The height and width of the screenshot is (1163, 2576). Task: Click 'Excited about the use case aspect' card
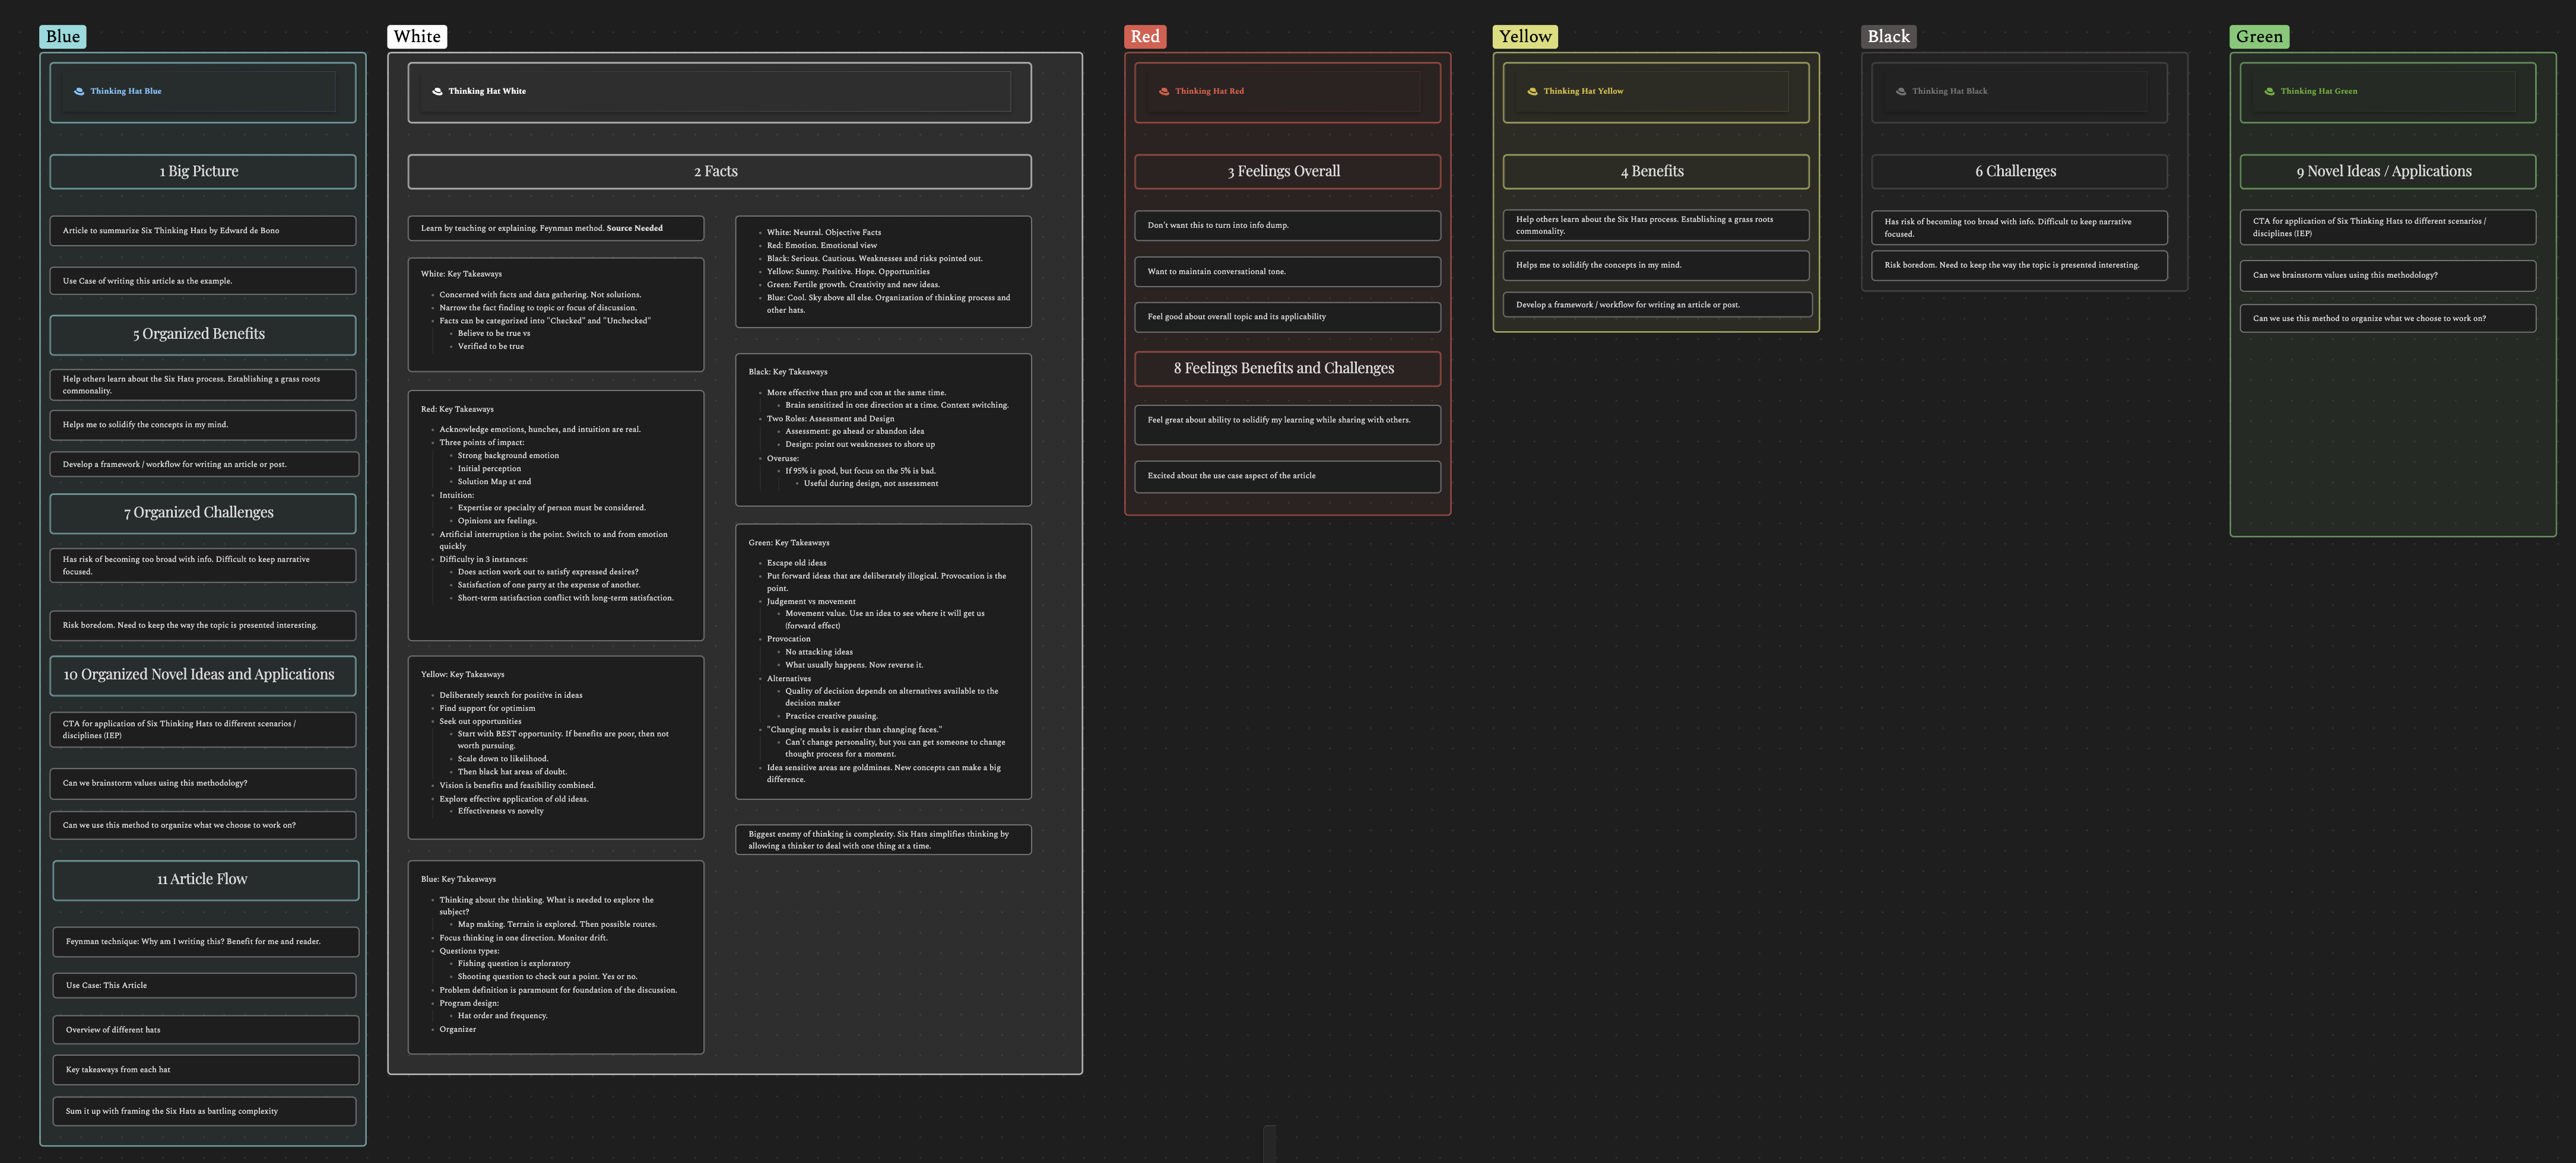point(1287,476)
